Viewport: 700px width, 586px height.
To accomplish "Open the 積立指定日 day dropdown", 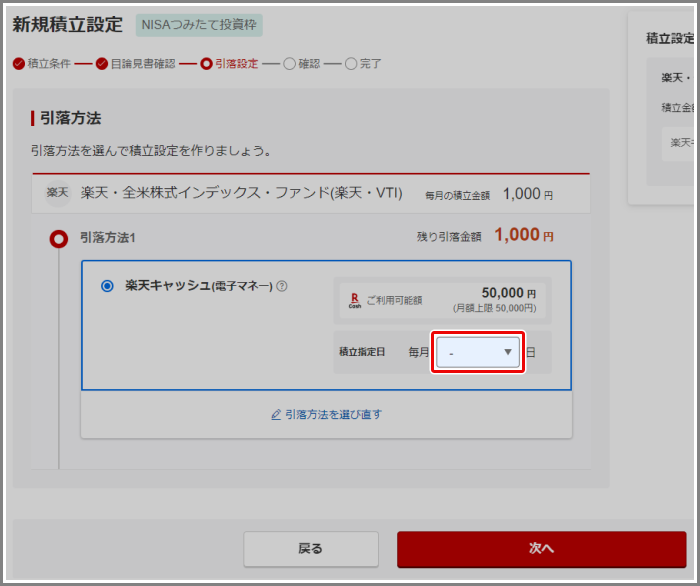I will click(x=478, y=353).
